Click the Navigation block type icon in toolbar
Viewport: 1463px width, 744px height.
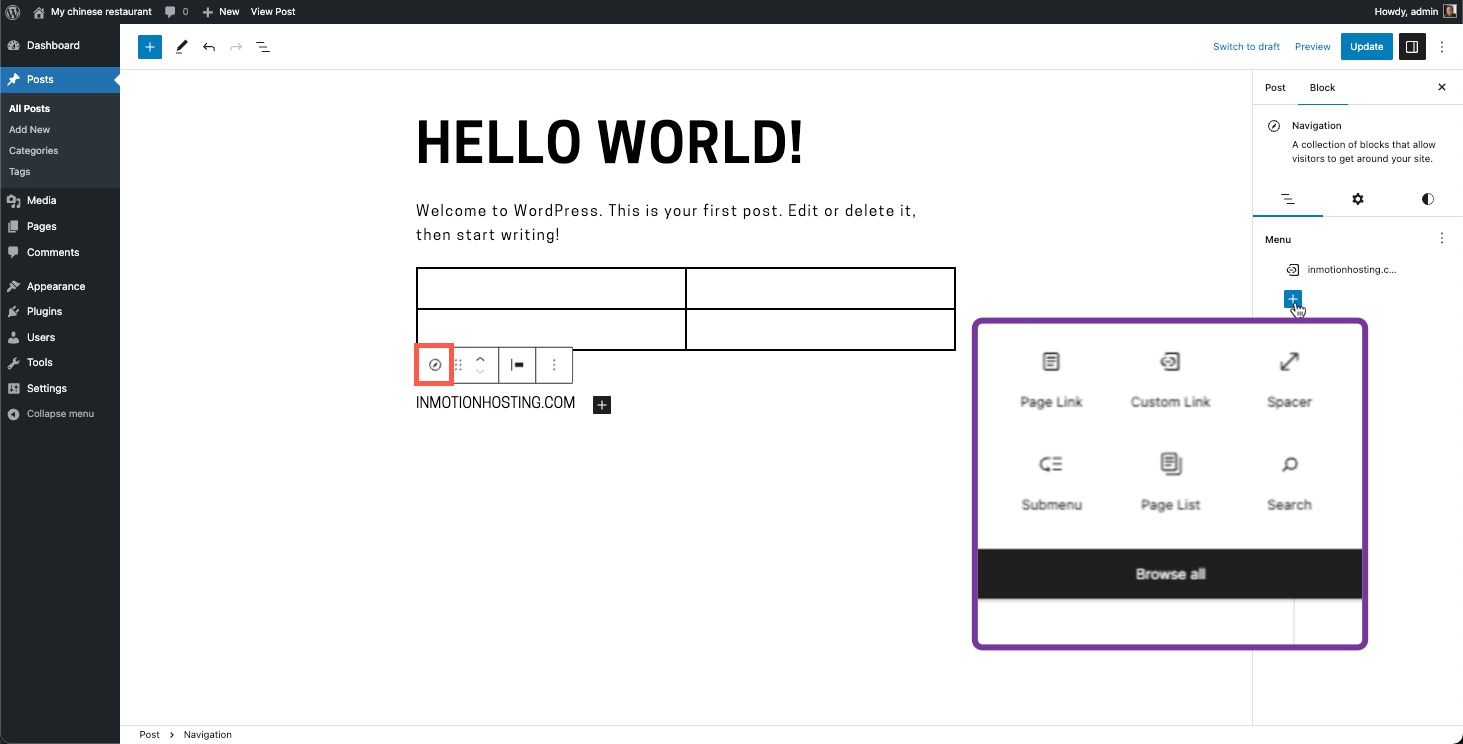point(435,365)
